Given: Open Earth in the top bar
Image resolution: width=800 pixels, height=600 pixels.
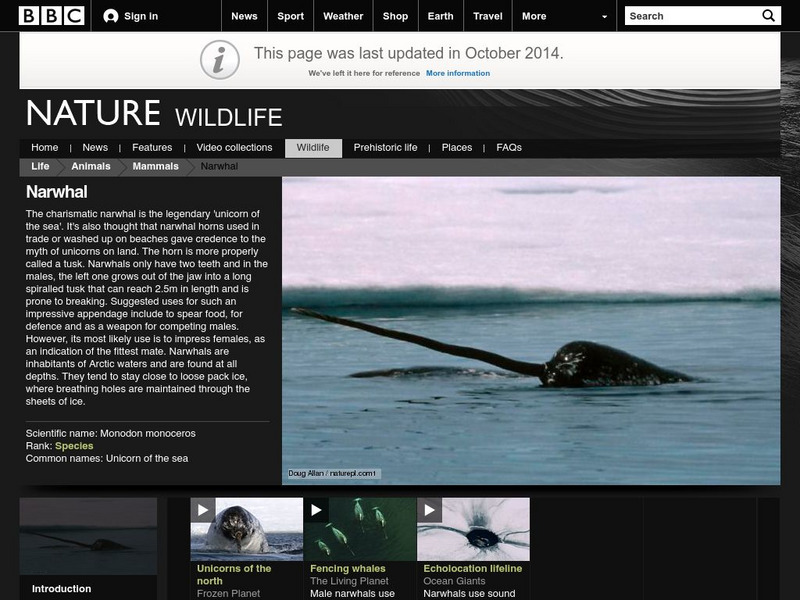Looking at the screenshot, I should [x=440, y=16].
